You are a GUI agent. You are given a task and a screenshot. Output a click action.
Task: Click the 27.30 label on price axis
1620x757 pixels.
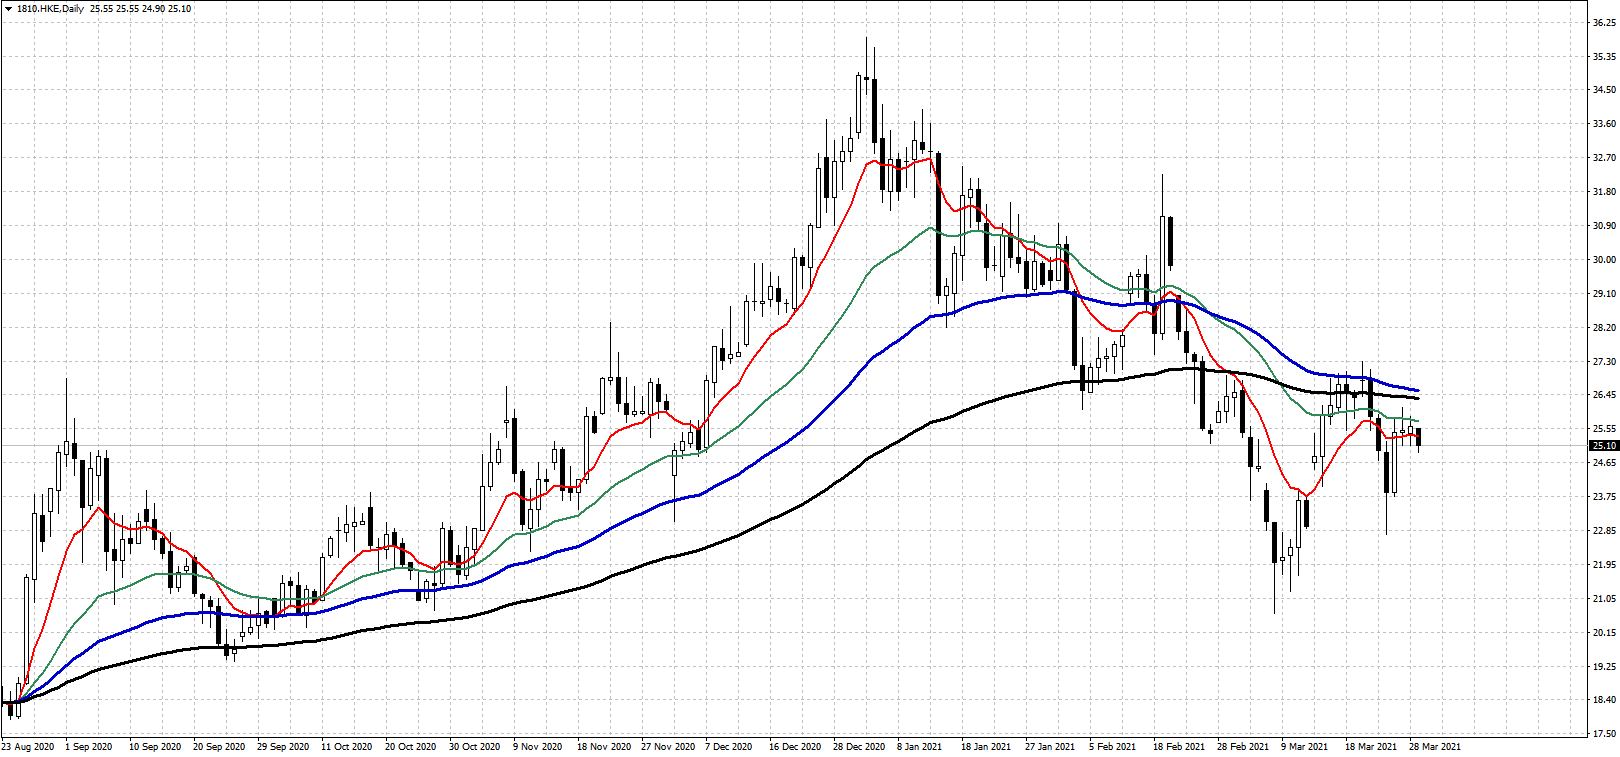1604,362
